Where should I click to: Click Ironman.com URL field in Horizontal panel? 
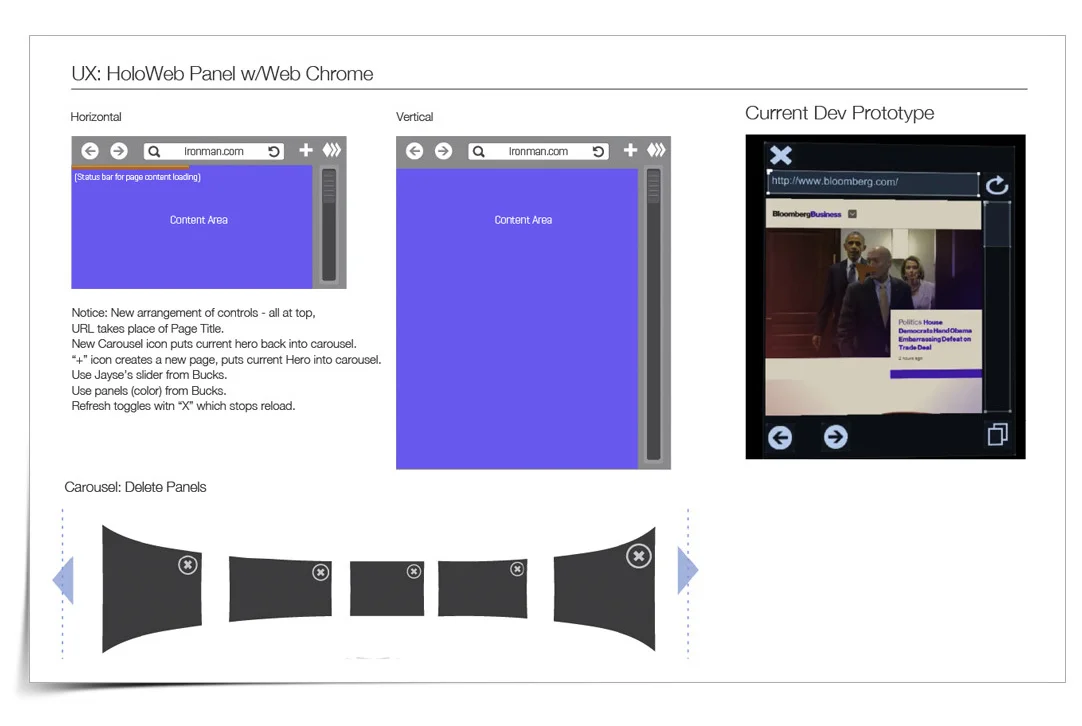point(214,151)
